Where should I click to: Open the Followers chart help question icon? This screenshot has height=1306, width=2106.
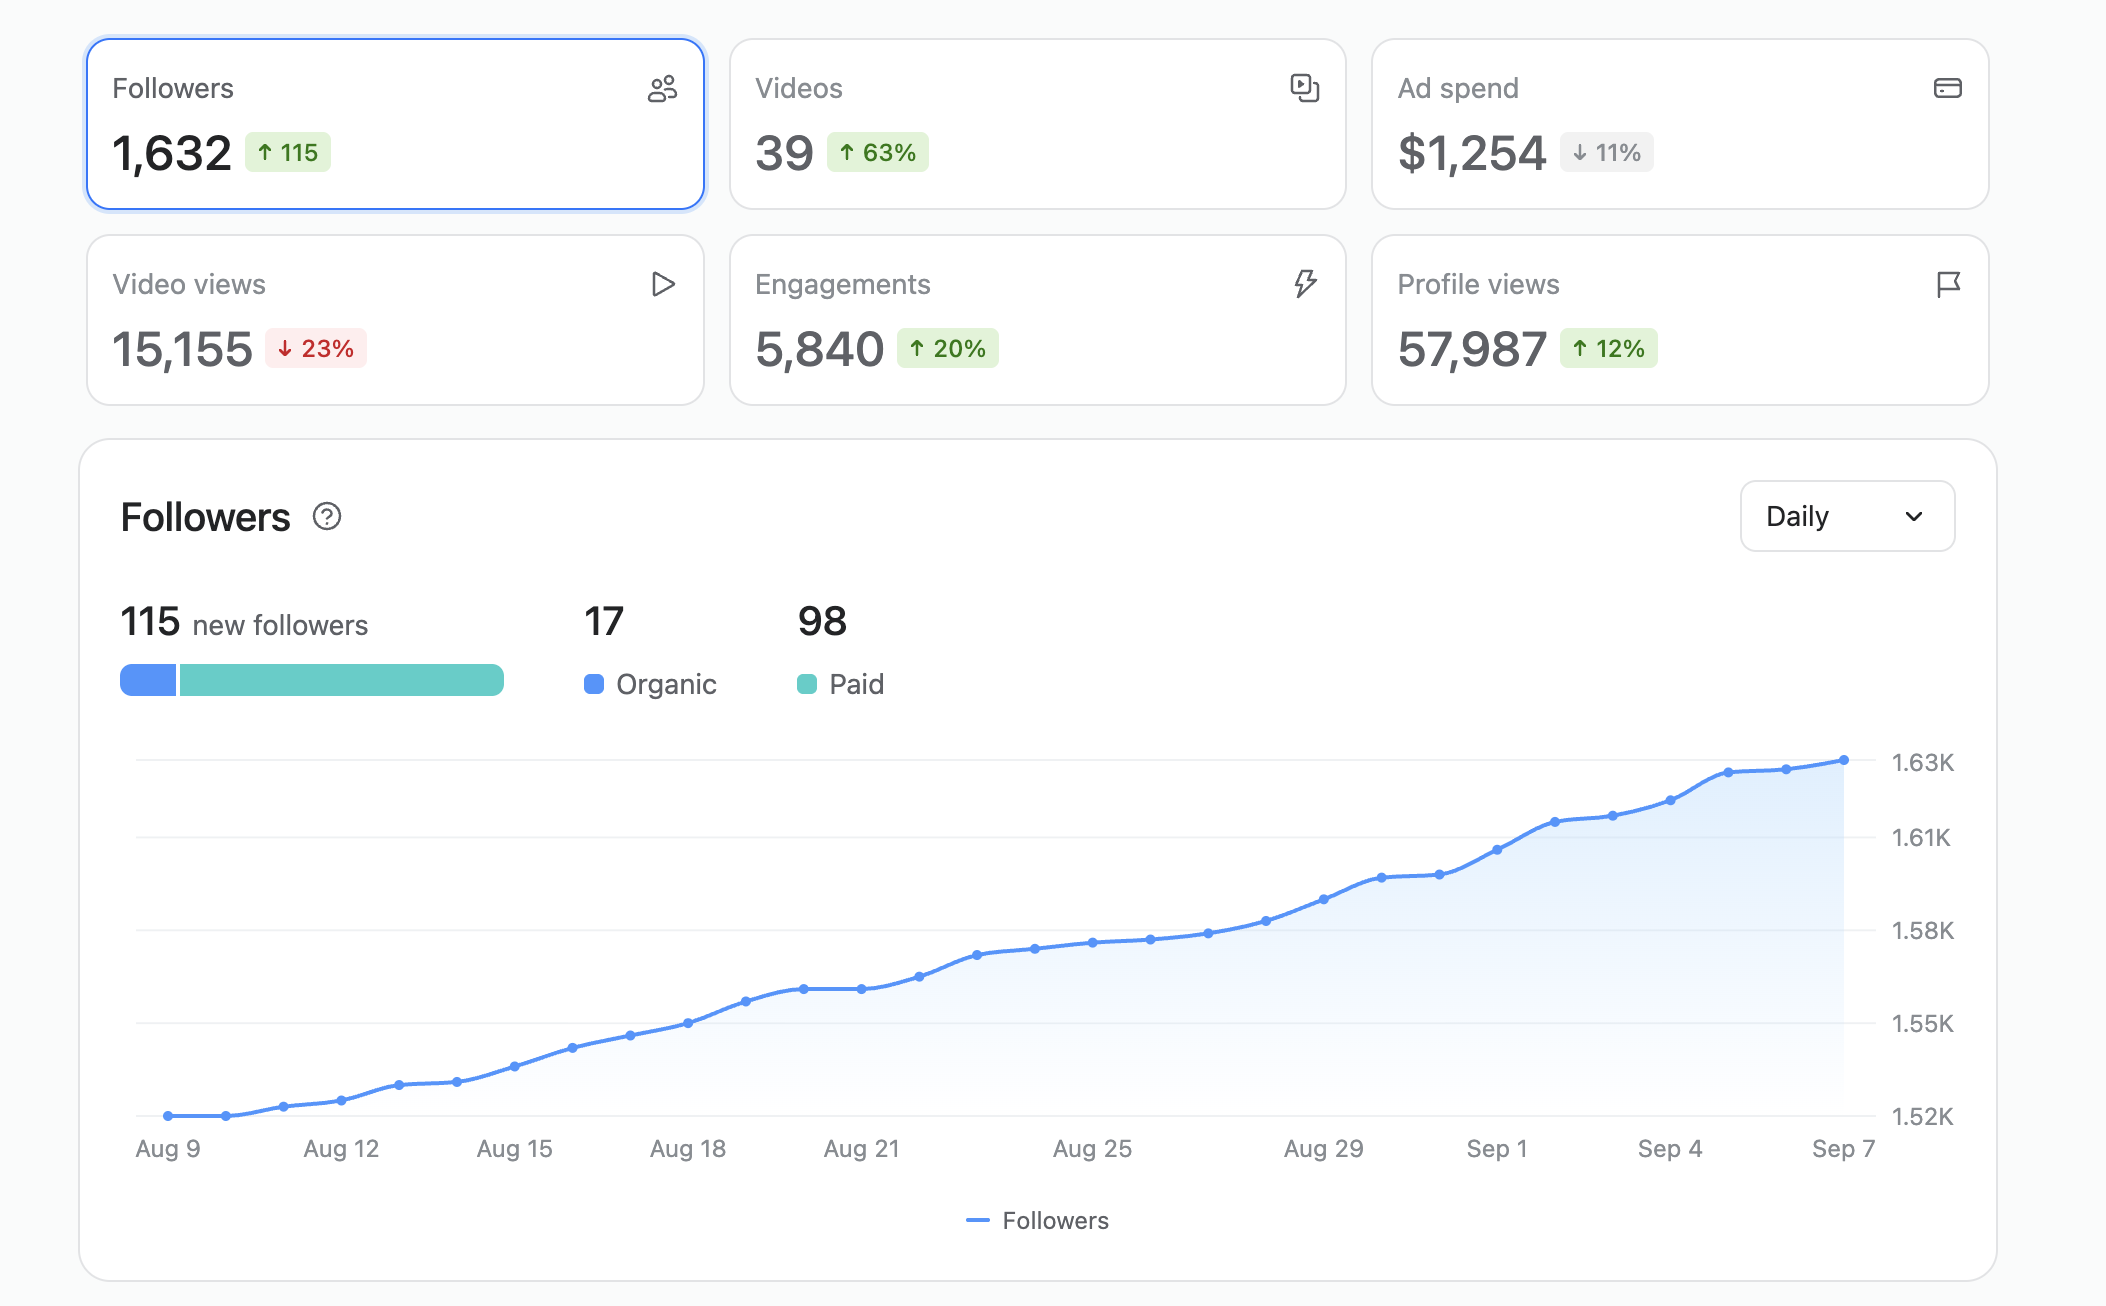327,517
